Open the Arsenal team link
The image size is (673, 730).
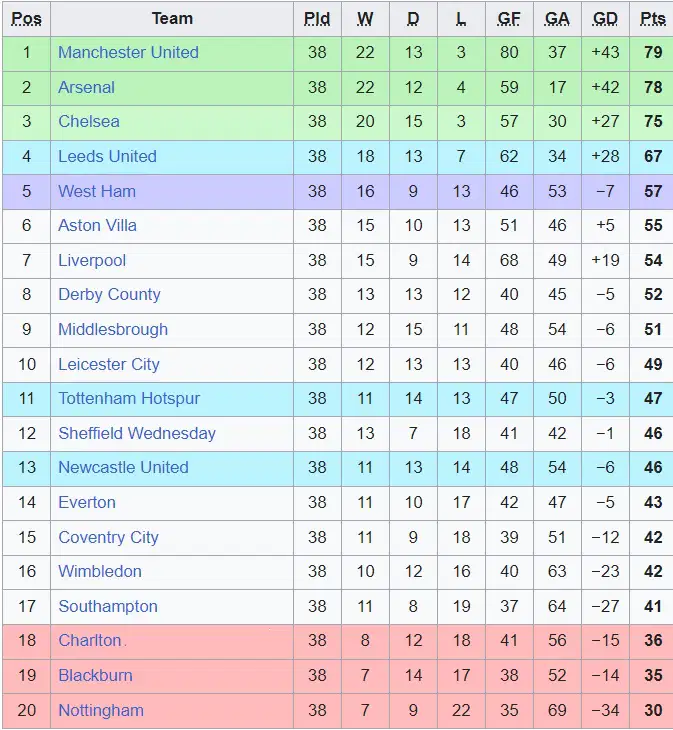tap(87, 87)
